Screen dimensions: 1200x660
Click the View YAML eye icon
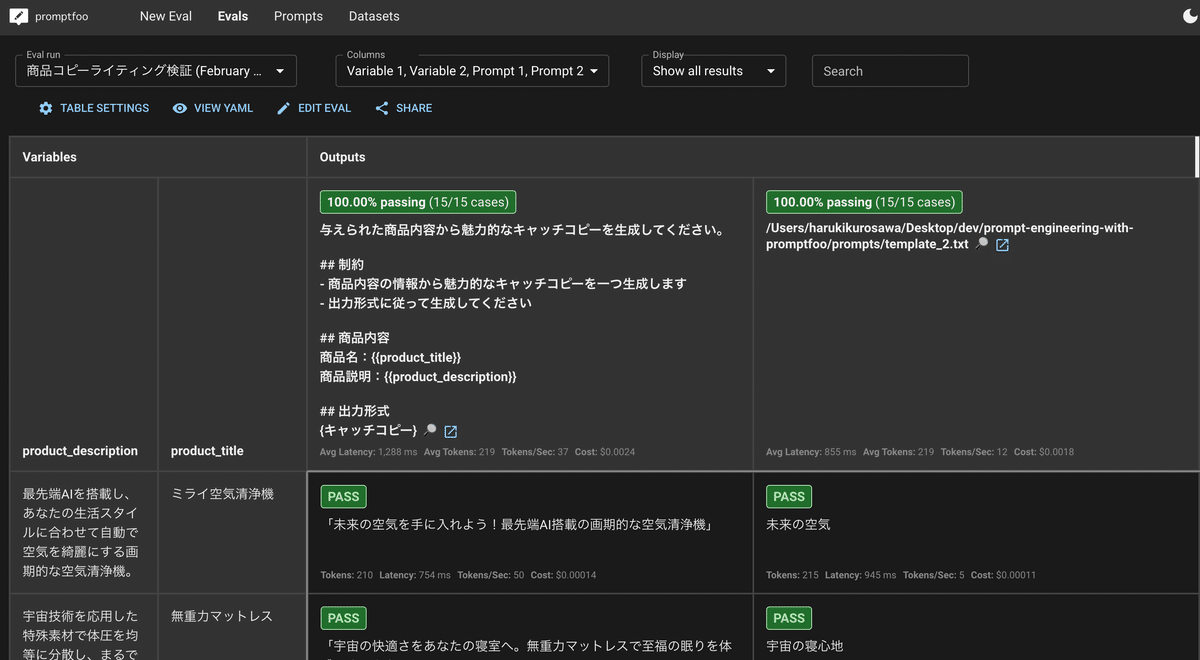(180, 108)
